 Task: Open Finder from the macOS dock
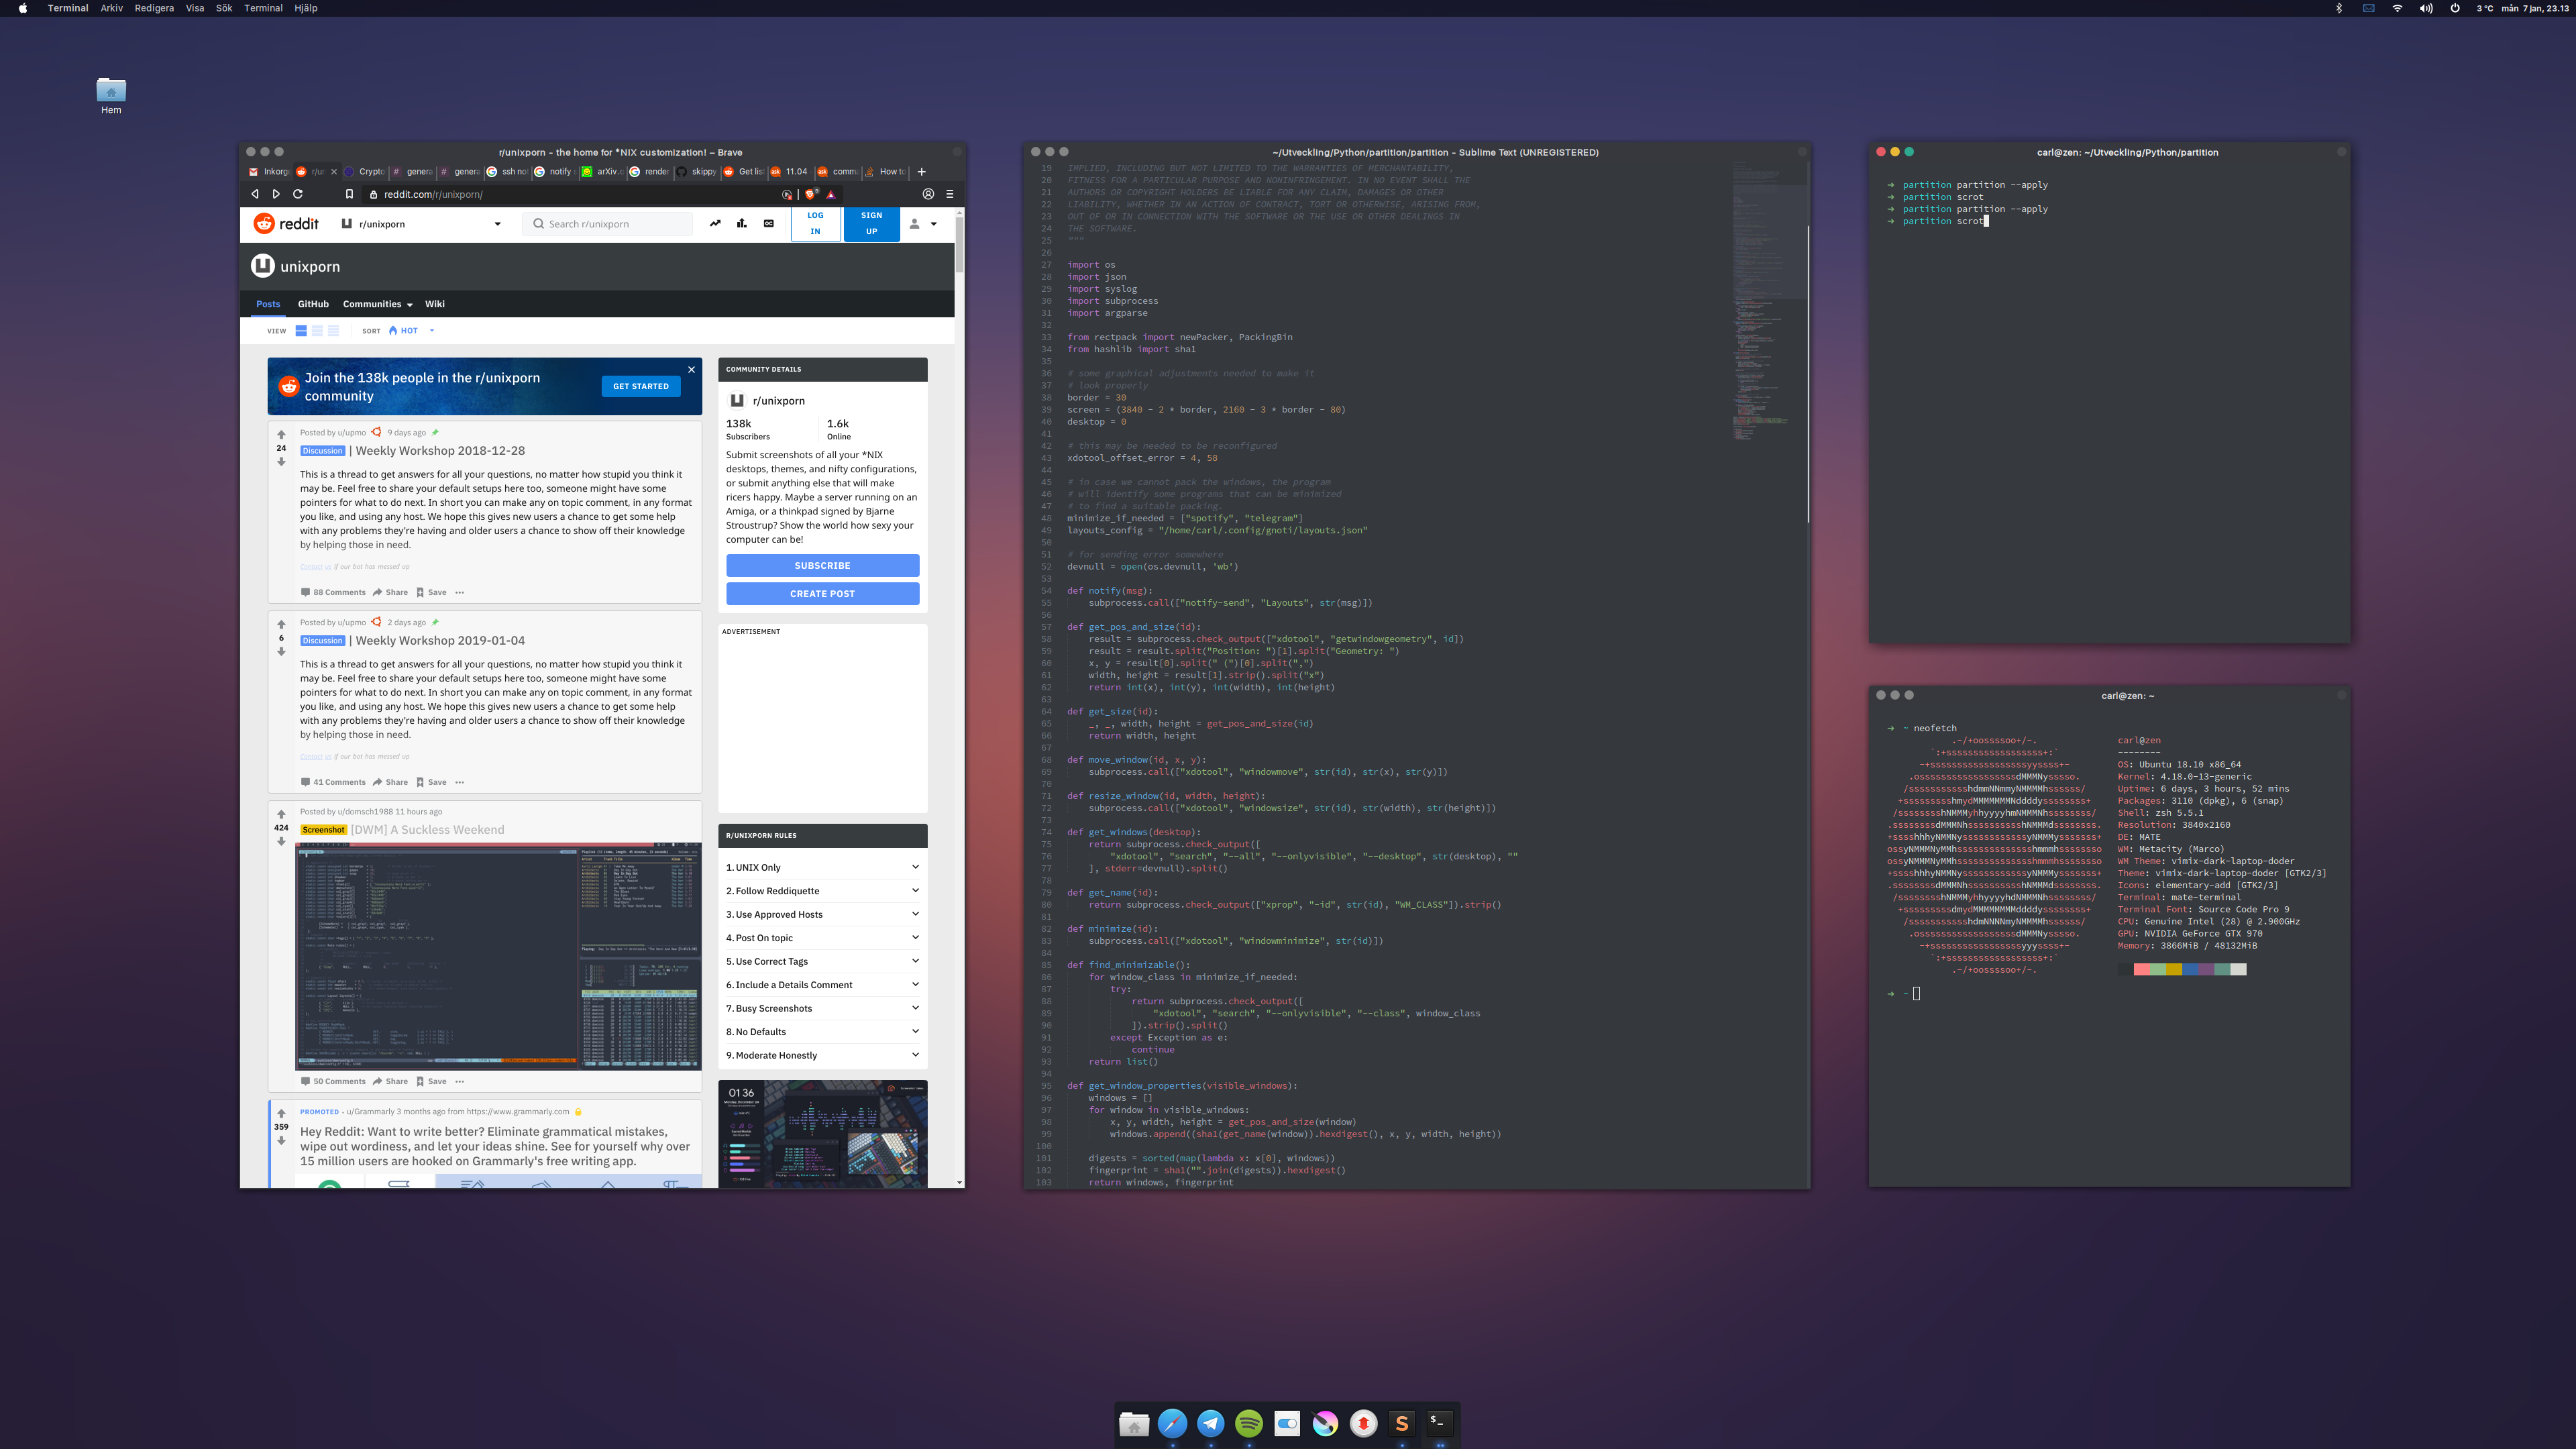pyautogui.click(x=1134, y=1422)
